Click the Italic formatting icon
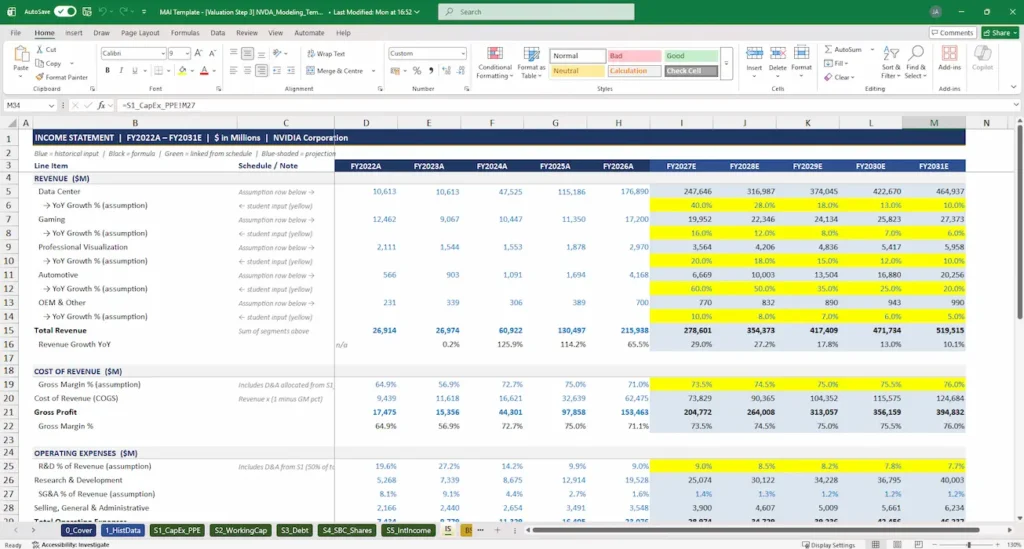1024x549 pixels. 121,71
